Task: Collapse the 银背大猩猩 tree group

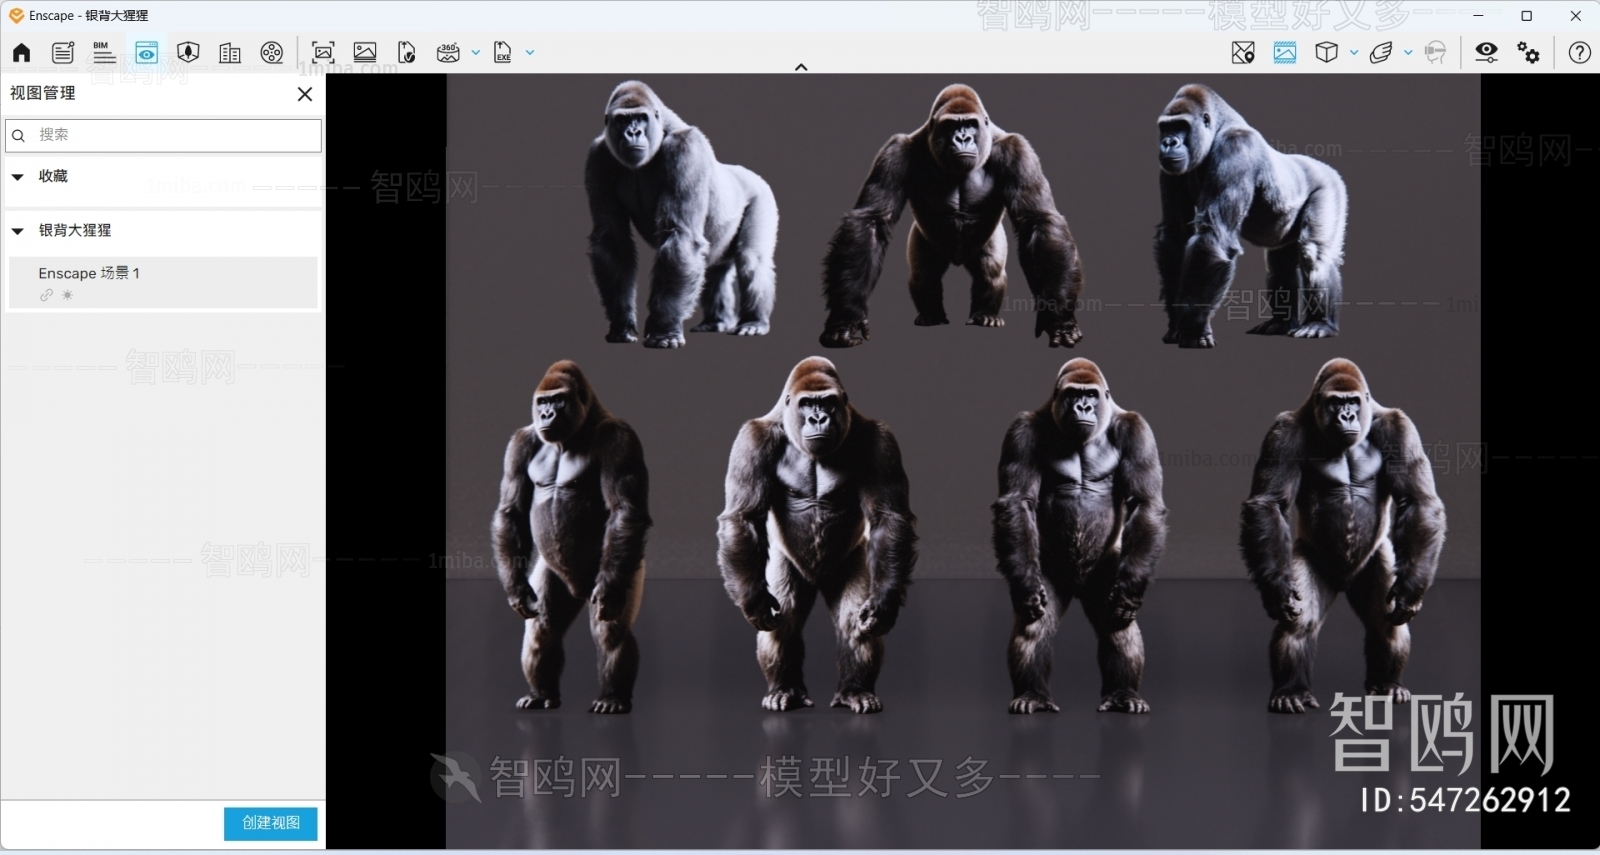Action: pos(18,231)
